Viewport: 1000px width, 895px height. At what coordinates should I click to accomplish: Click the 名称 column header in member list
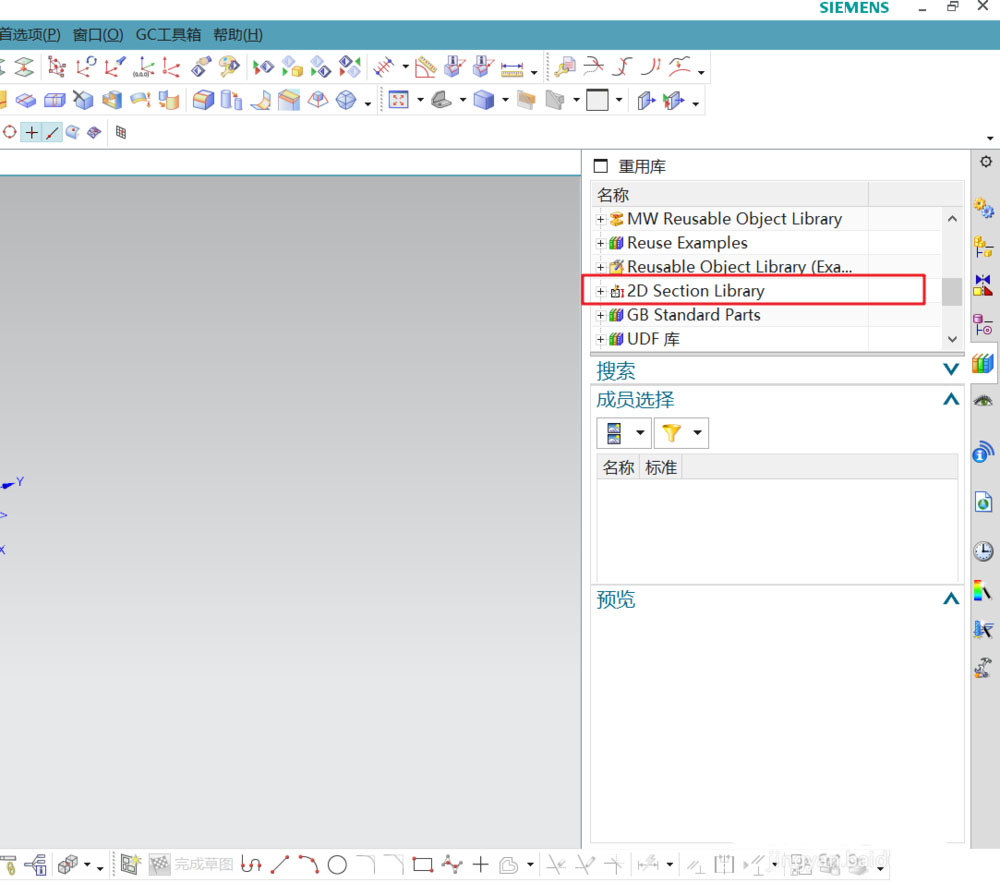click(x=618, y=468)
